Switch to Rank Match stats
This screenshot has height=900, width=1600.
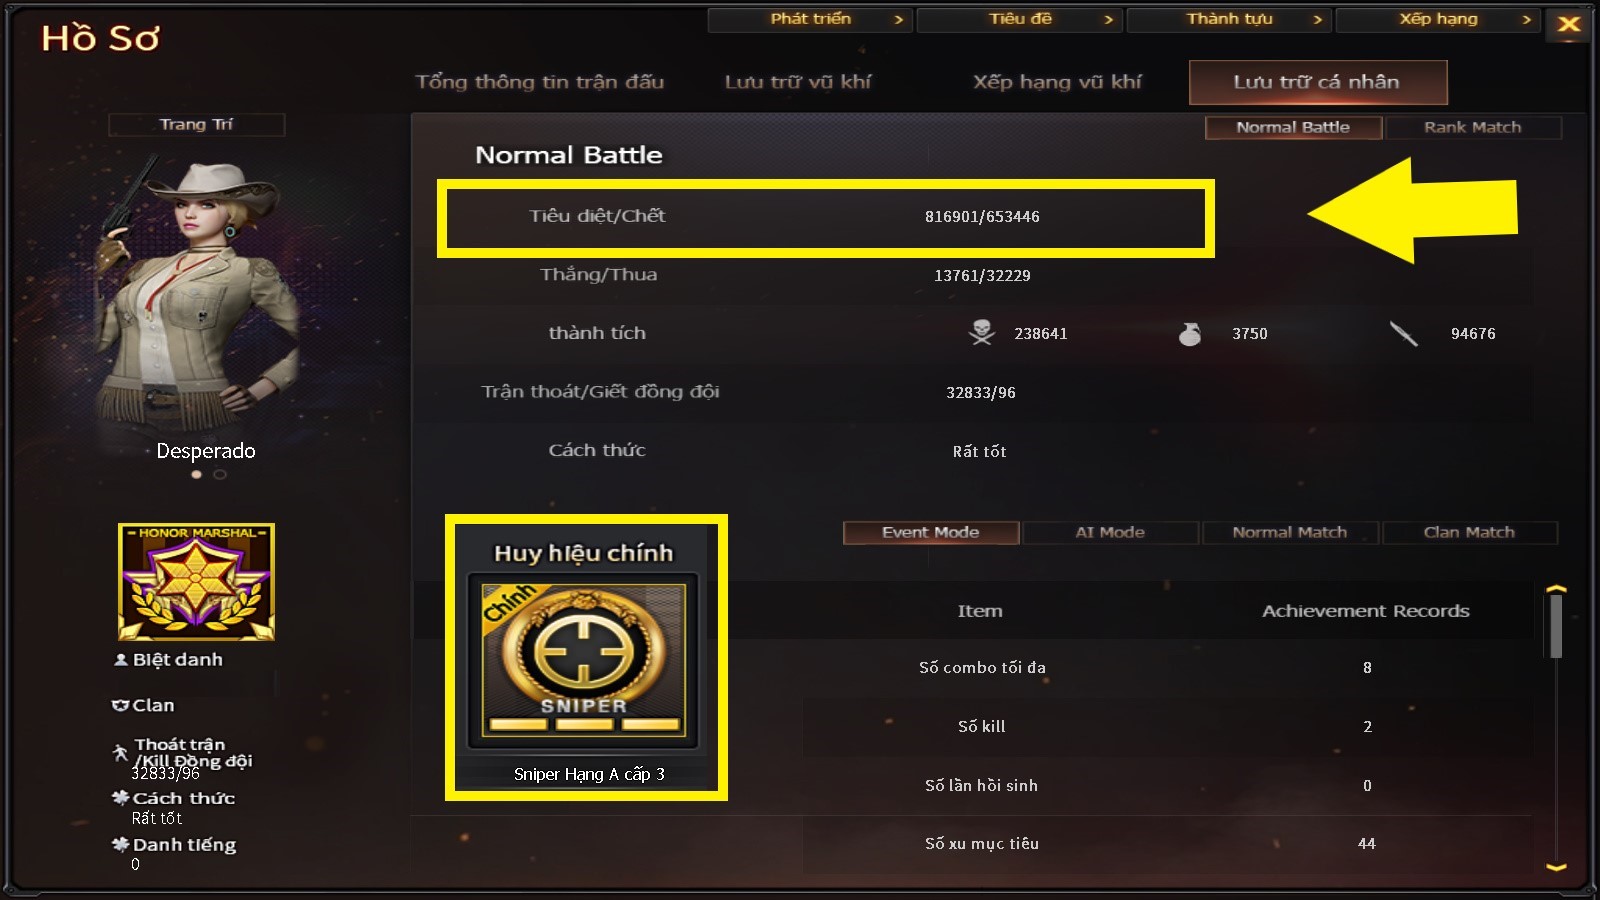(1473, 127)
